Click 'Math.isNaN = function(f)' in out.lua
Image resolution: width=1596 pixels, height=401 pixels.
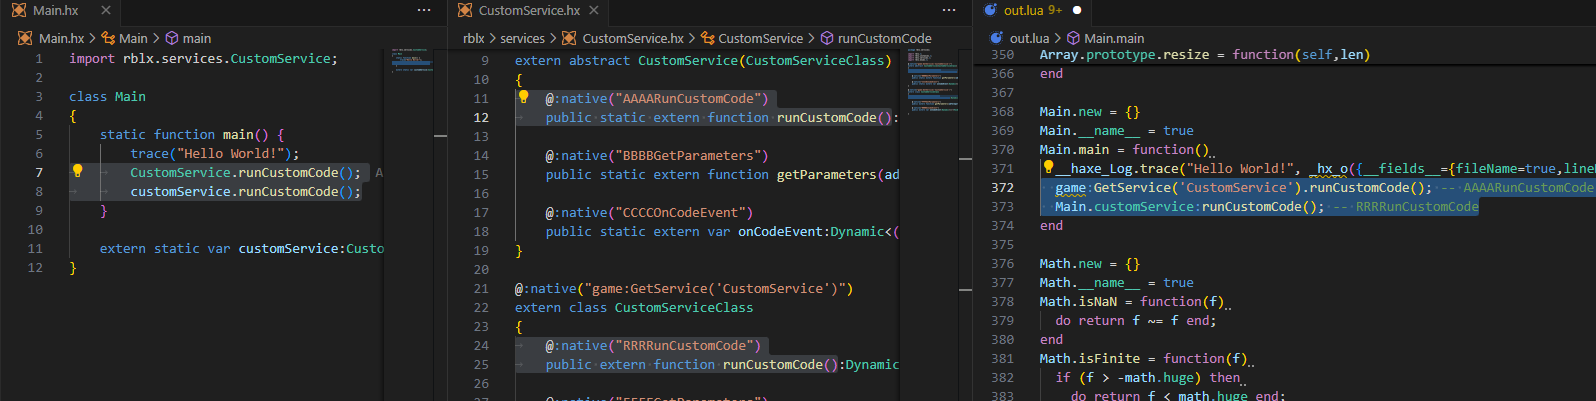pos(1133,301)
